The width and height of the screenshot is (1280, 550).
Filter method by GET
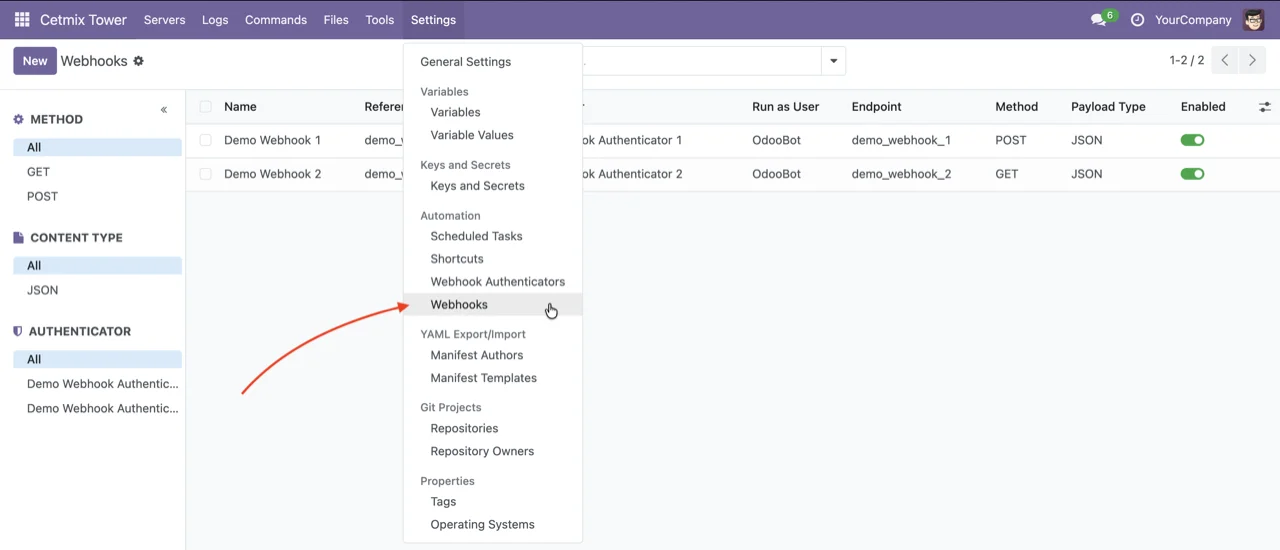tap(98, 172)
